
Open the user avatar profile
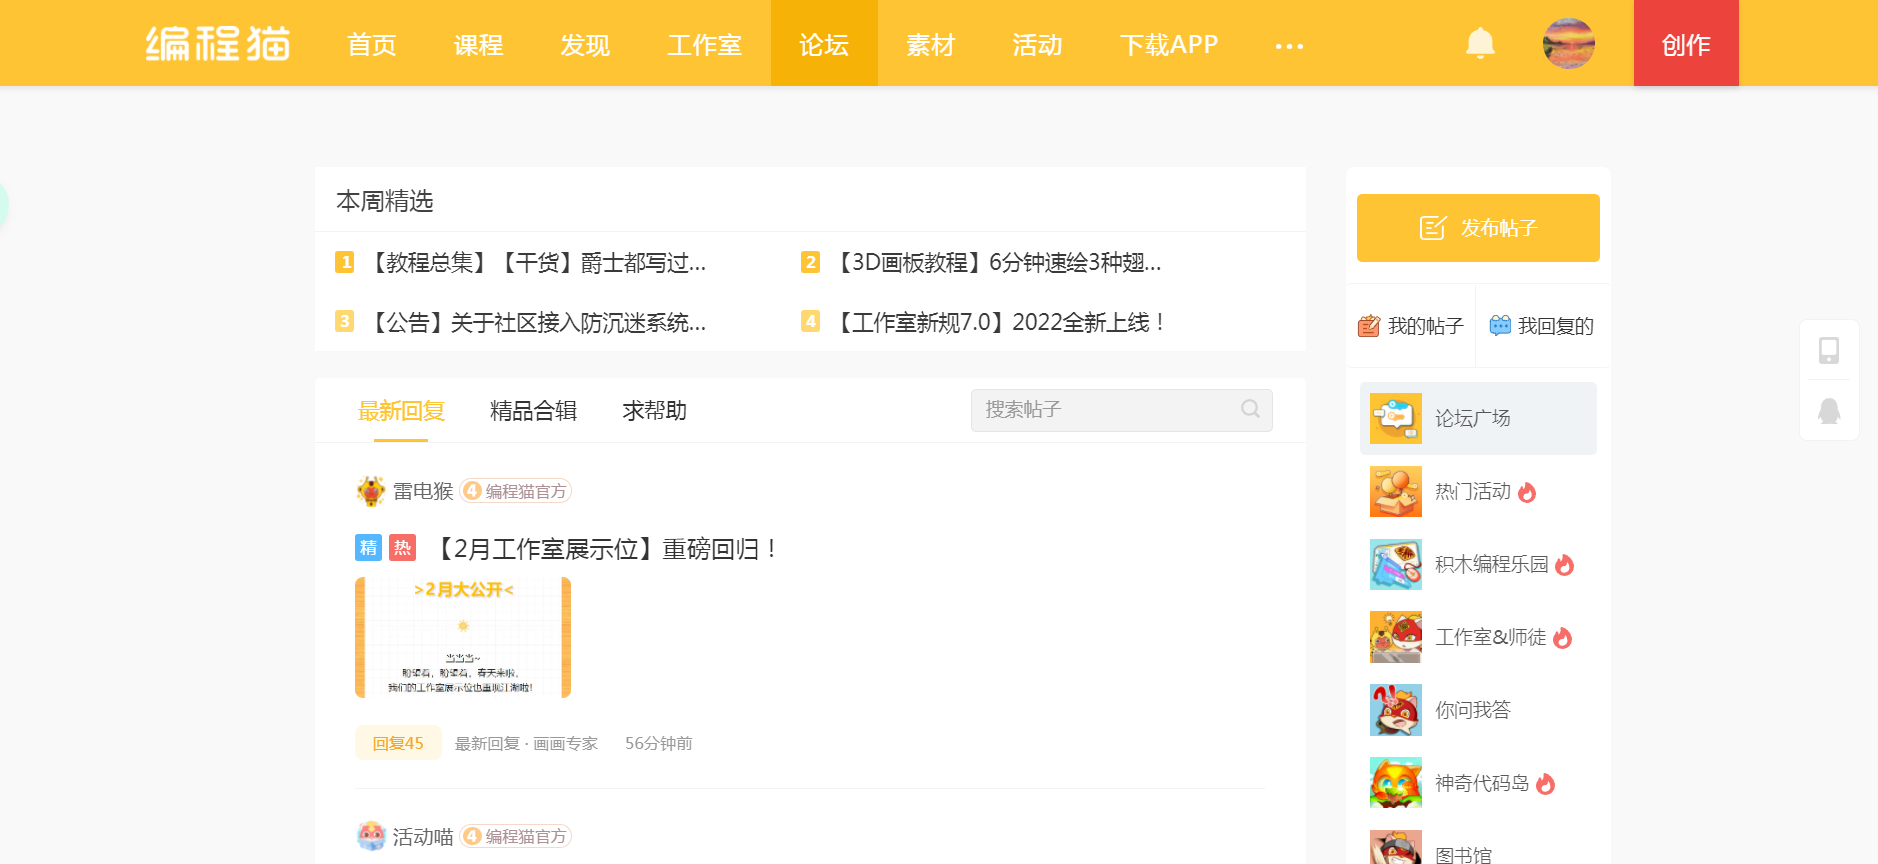tap(1569, 43)
